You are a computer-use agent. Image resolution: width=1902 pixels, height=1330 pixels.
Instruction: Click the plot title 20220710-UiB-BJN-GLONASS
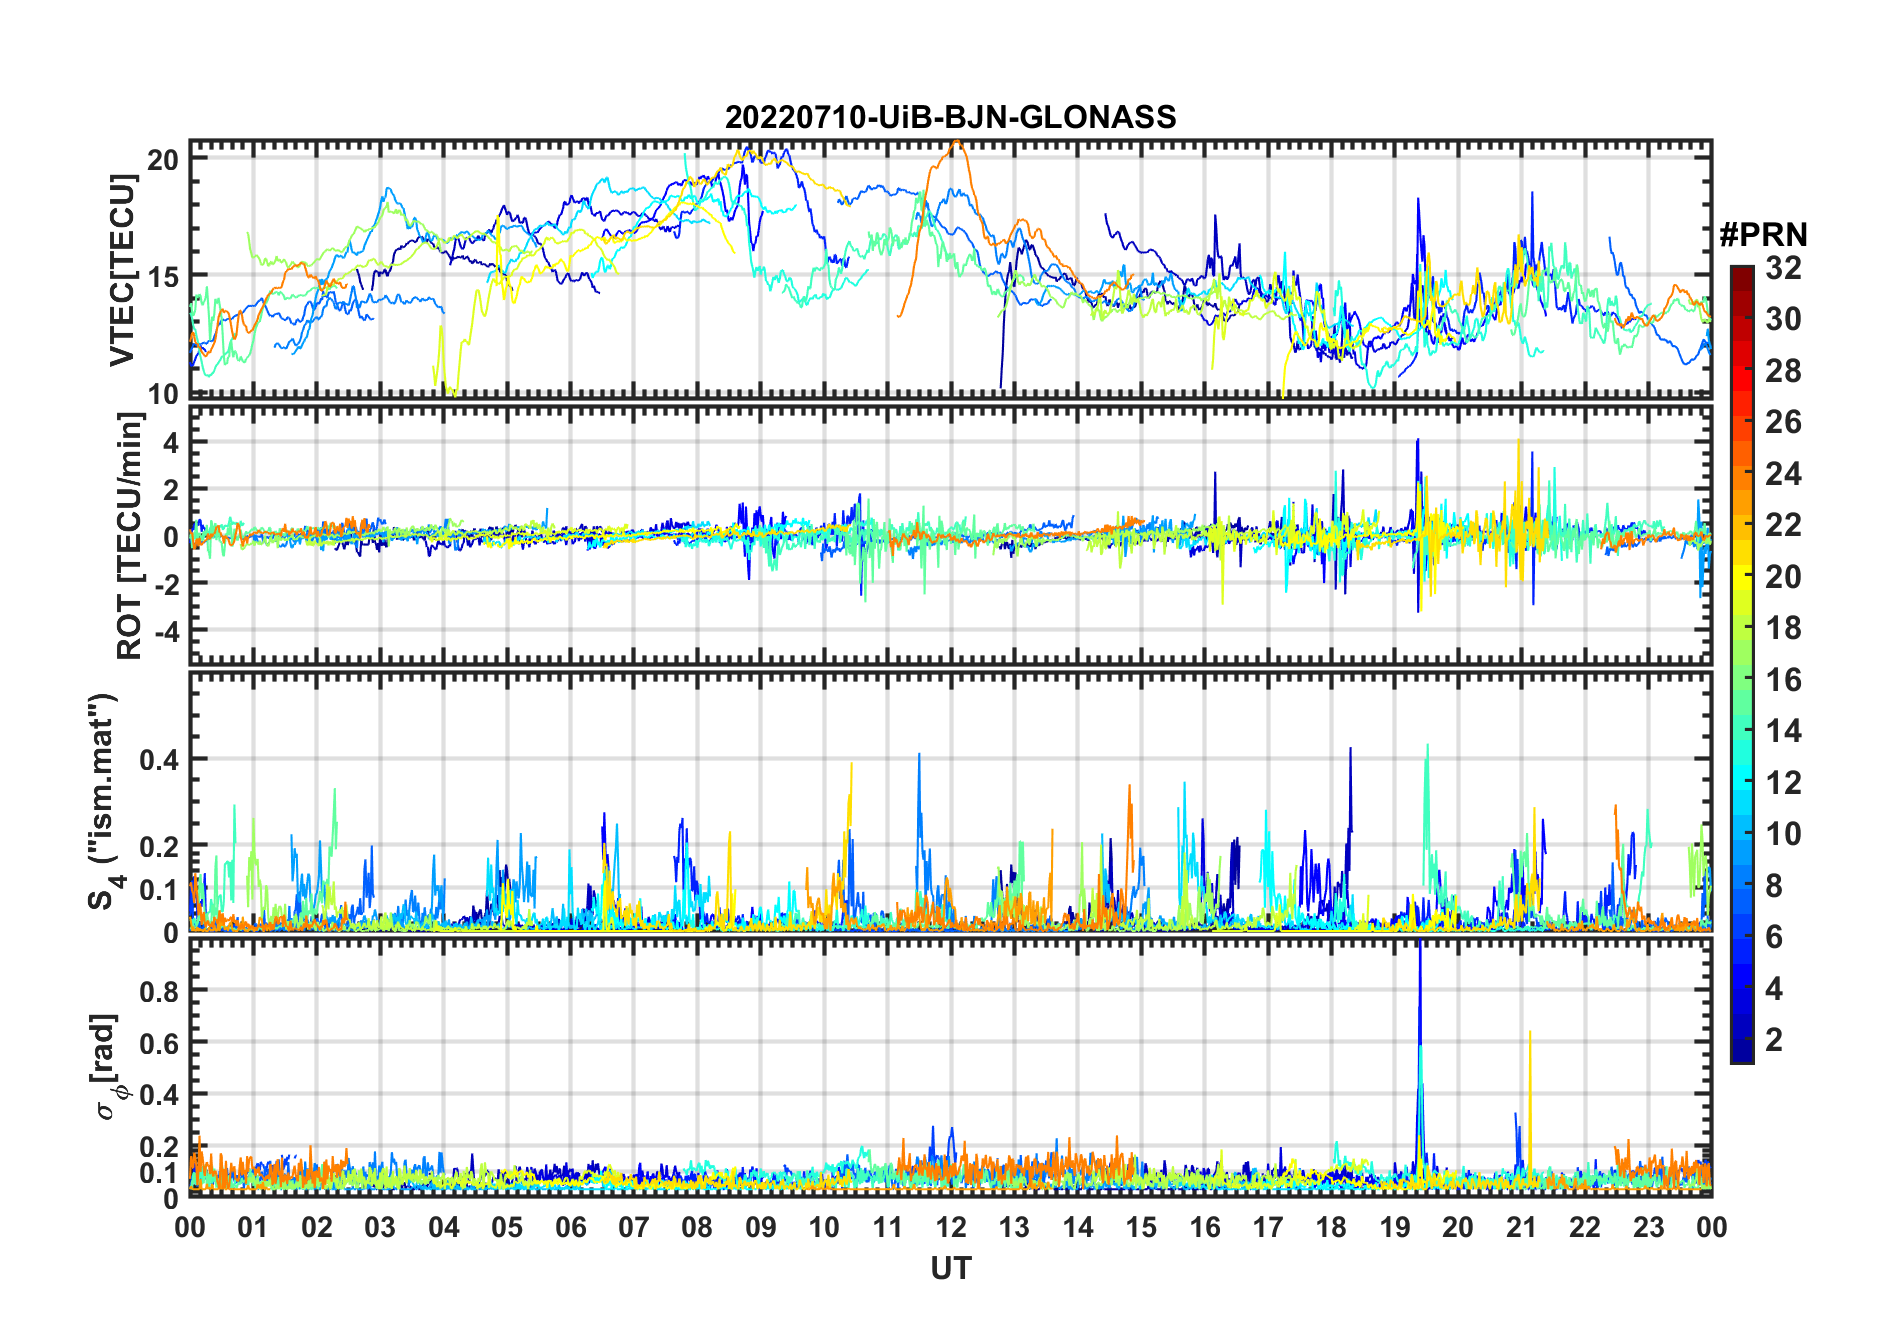pyautogui.click(x=950, y=117)
